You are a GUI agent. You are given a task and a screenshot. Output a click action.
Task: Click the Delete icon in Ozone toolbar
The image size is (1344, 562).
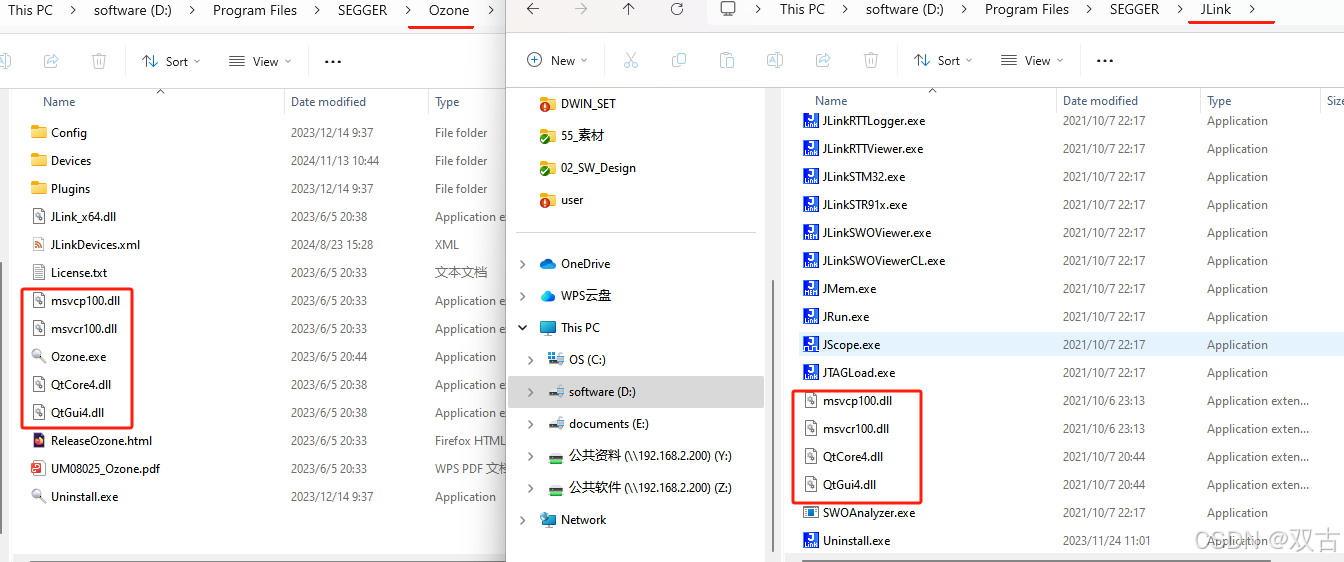(99, 61)
